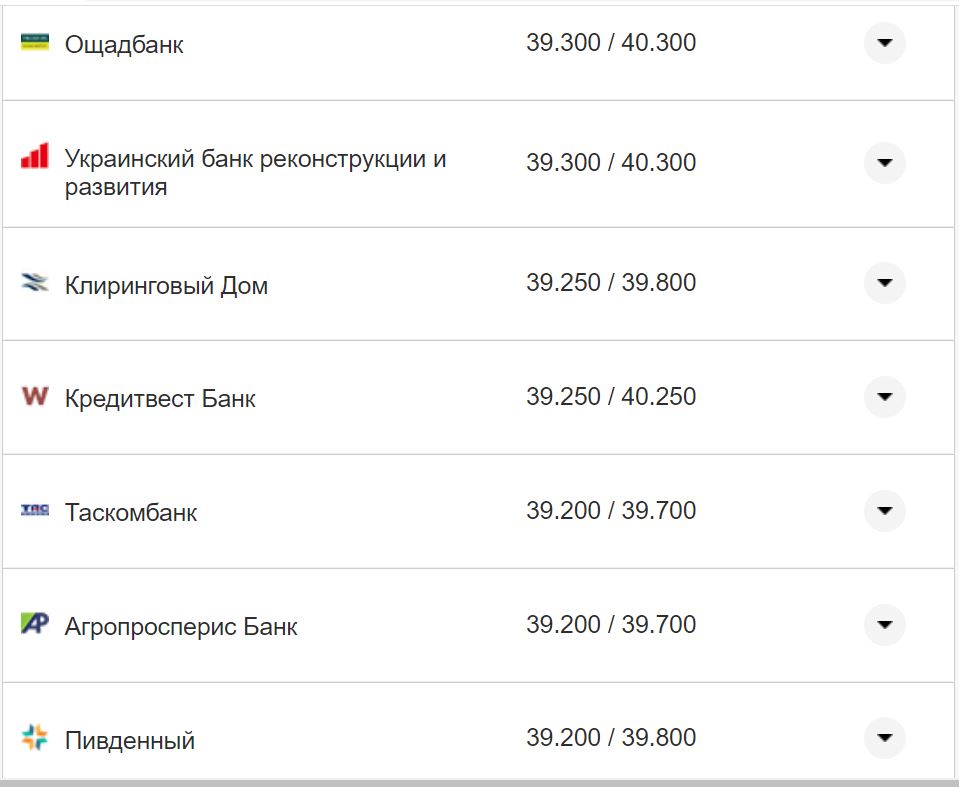This screenshot has height=787, width=959.
Task: Expand details for Украинский банк реконструкции и развития
Action: (x=884, y=161)
